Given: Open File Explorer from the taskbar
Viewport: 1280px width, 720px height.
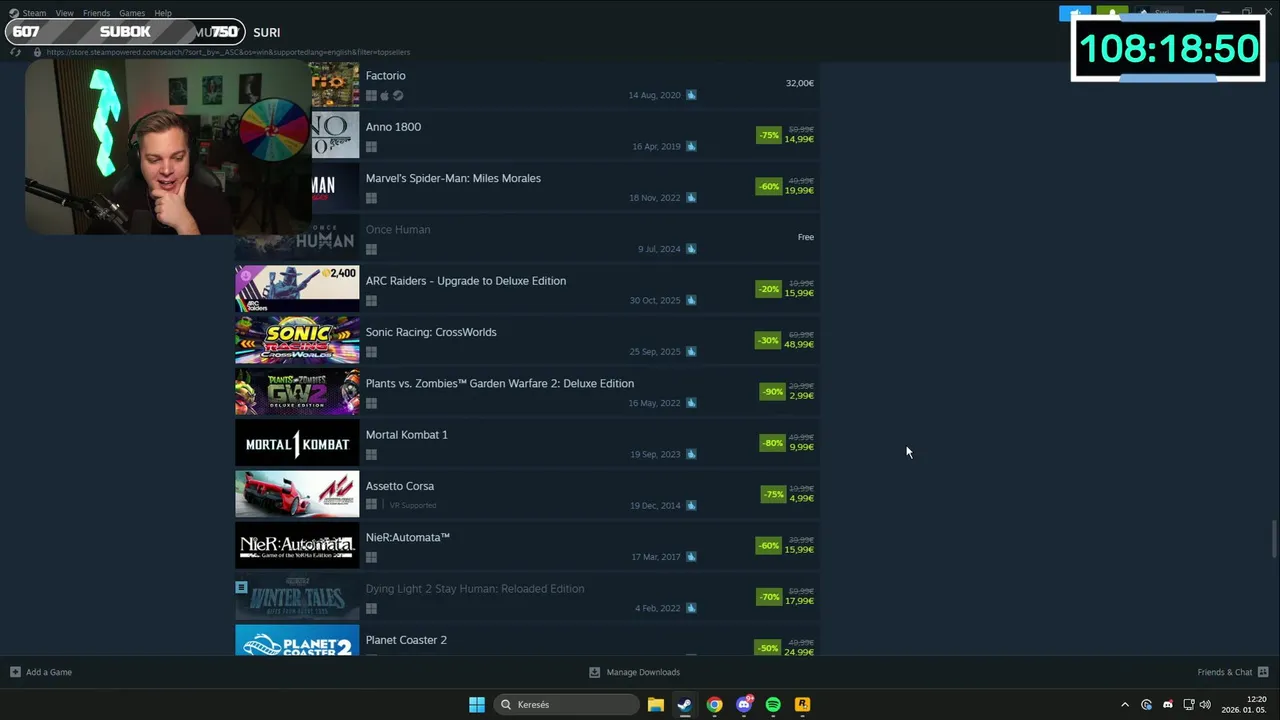Looking at the screenshot, I should (655, 704).
